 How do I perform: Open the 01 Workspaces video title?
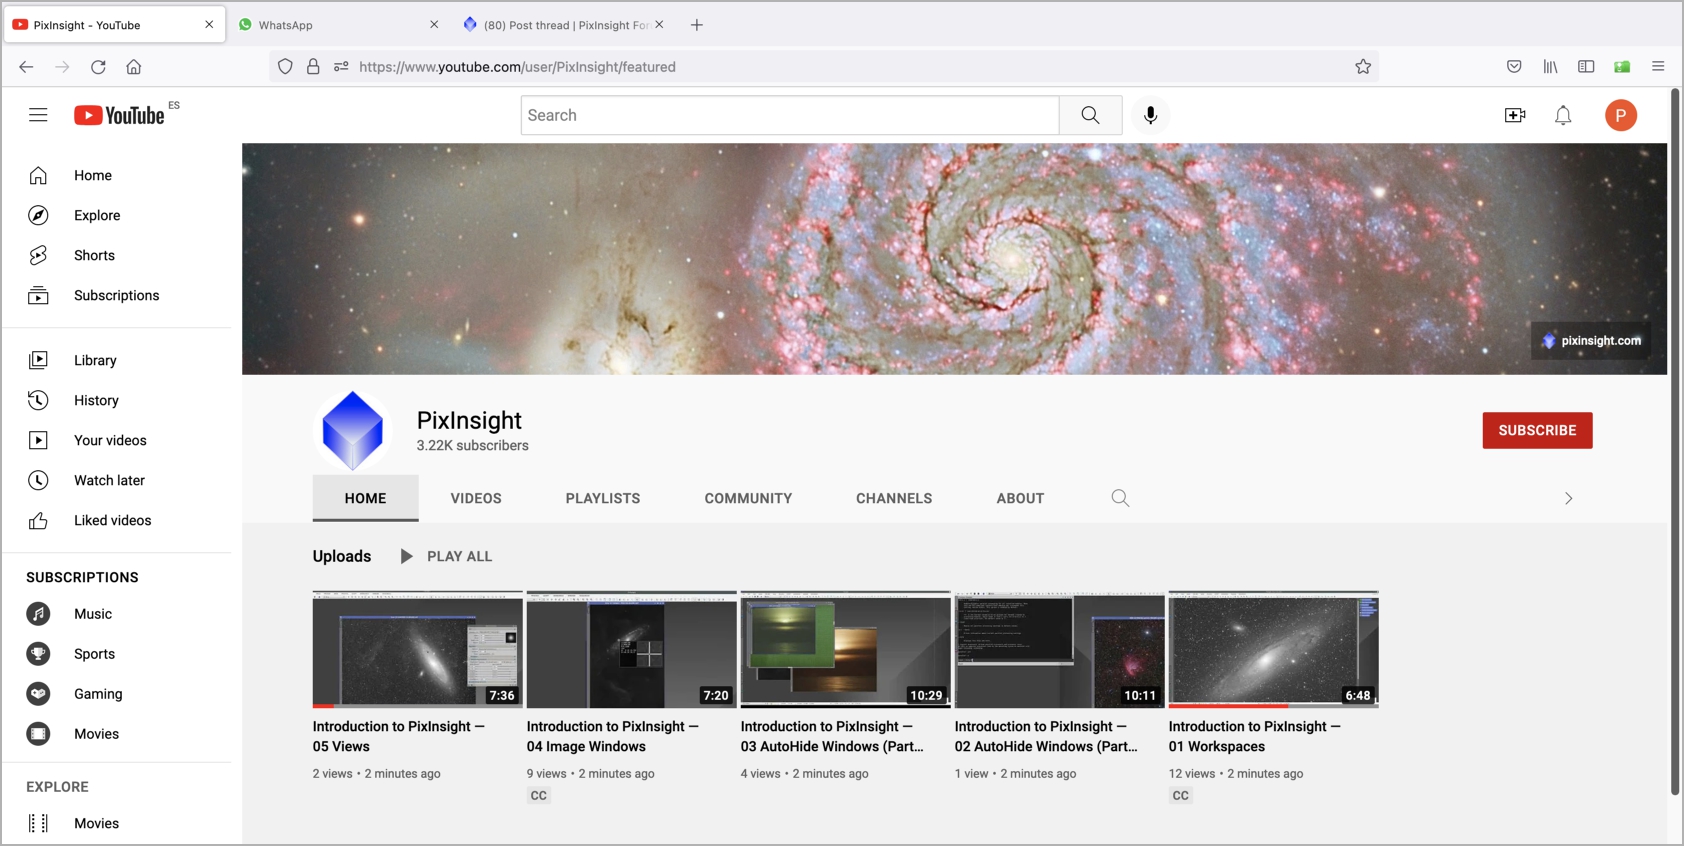(x=1255, y=737)
